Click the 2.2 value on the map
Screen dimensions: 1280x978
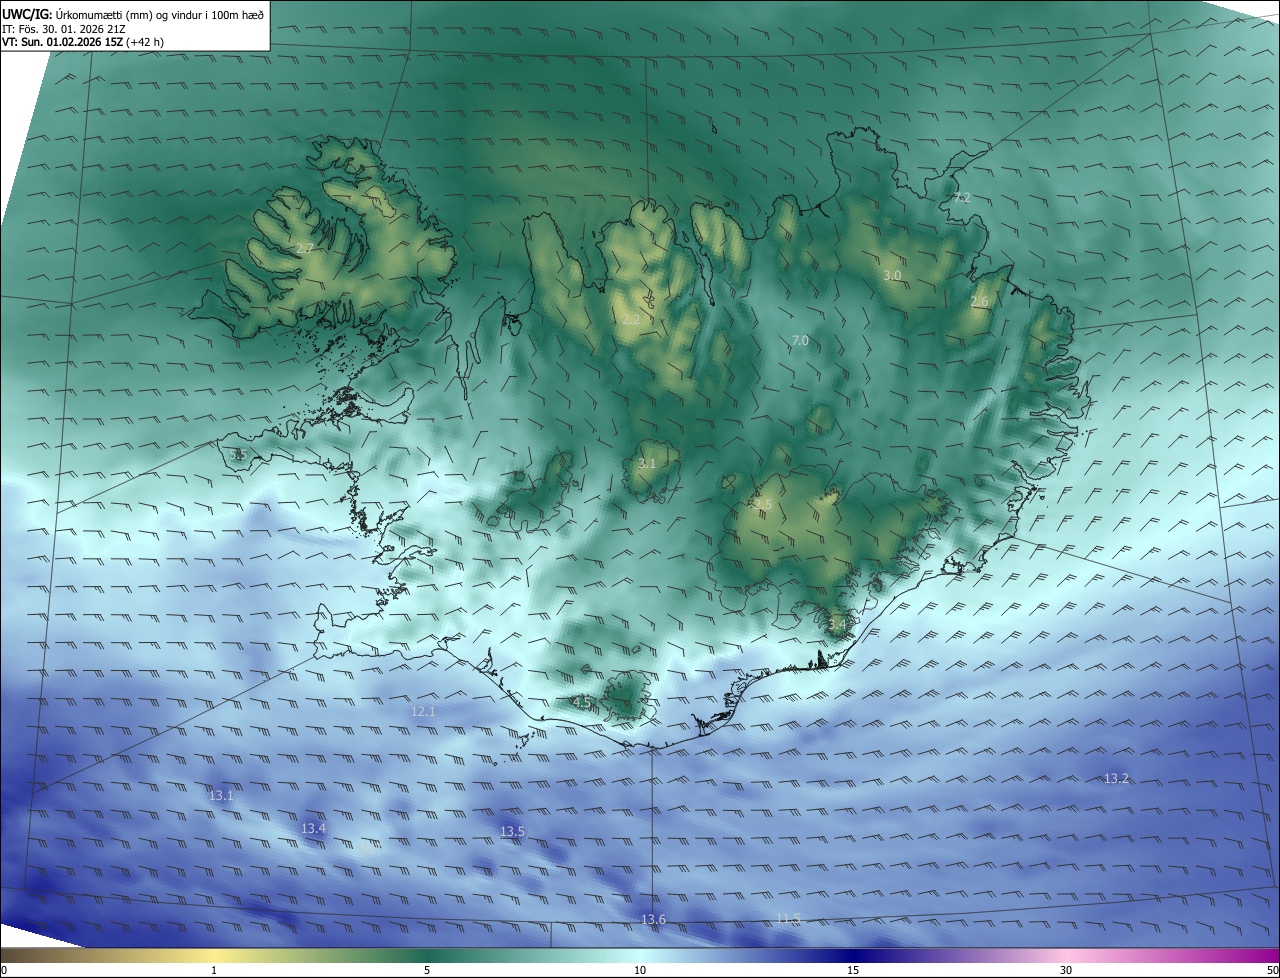(631, 320)
